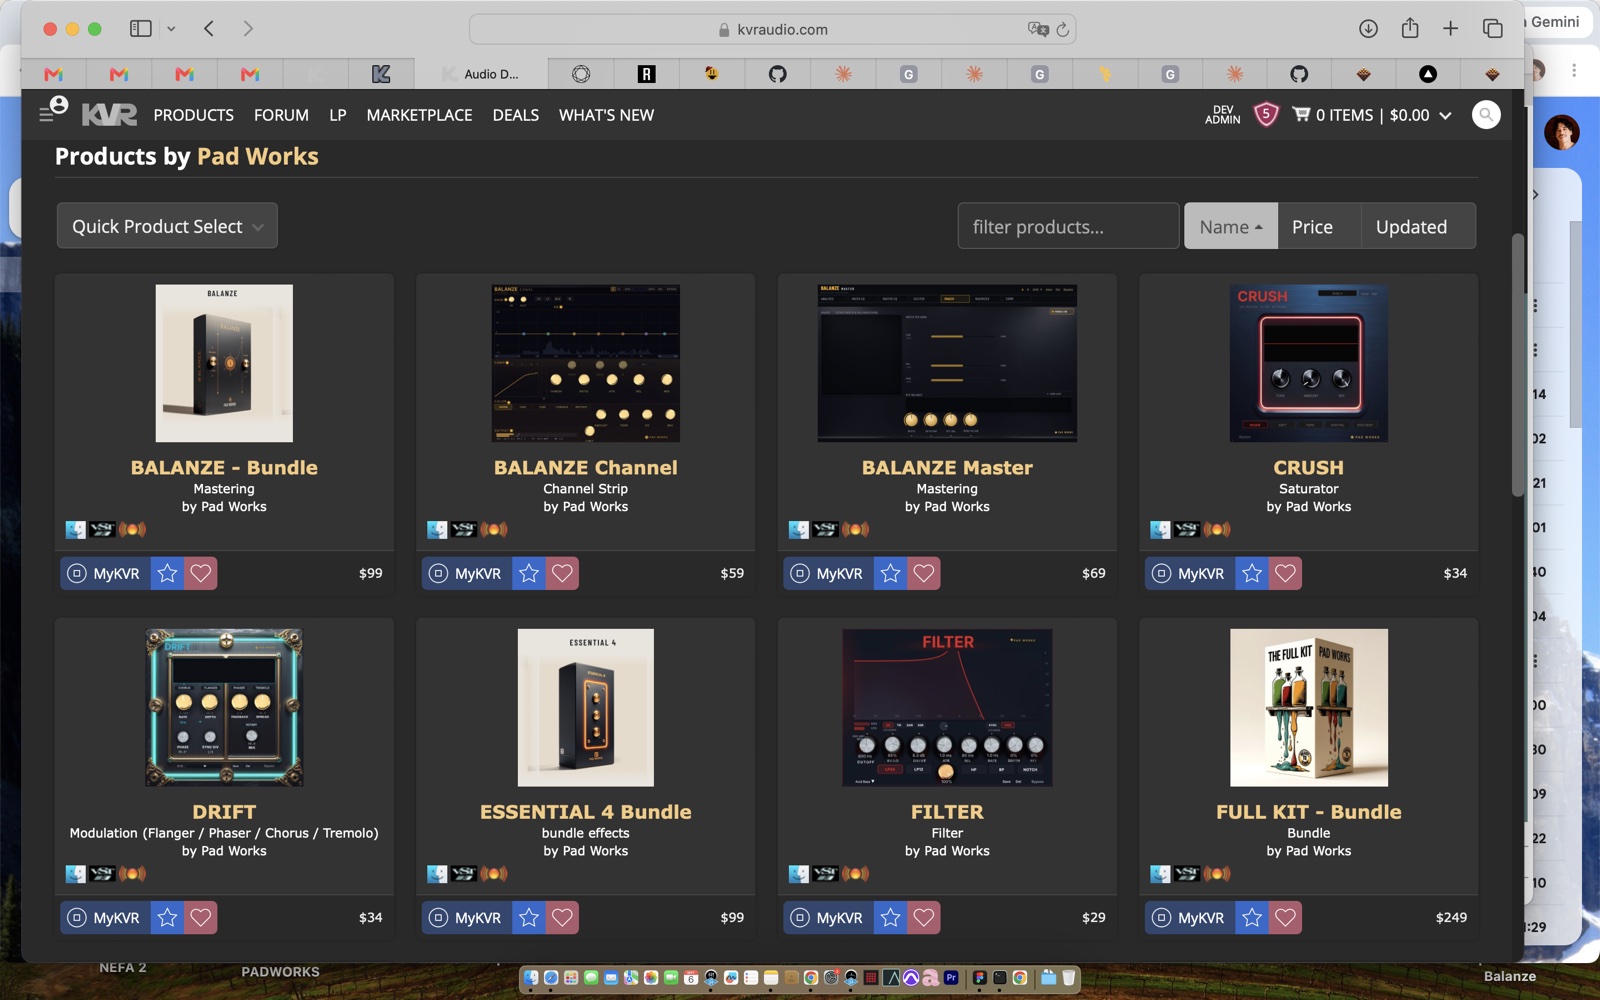Open the site search magnifier icon

coord(1486,115)
